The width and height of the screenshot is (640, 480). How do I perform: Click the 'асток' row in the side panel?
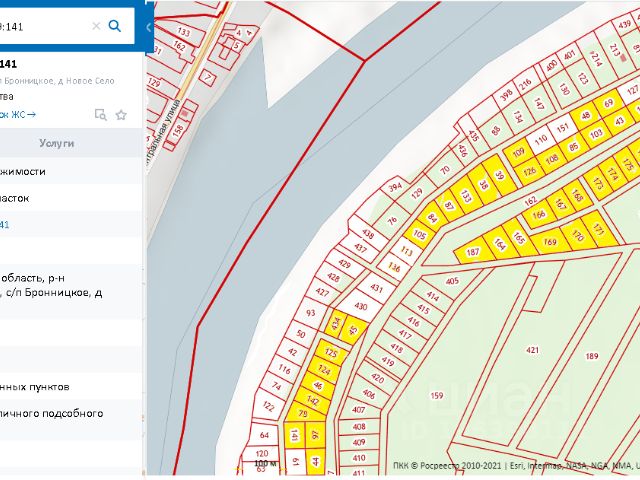pos(71,198)
